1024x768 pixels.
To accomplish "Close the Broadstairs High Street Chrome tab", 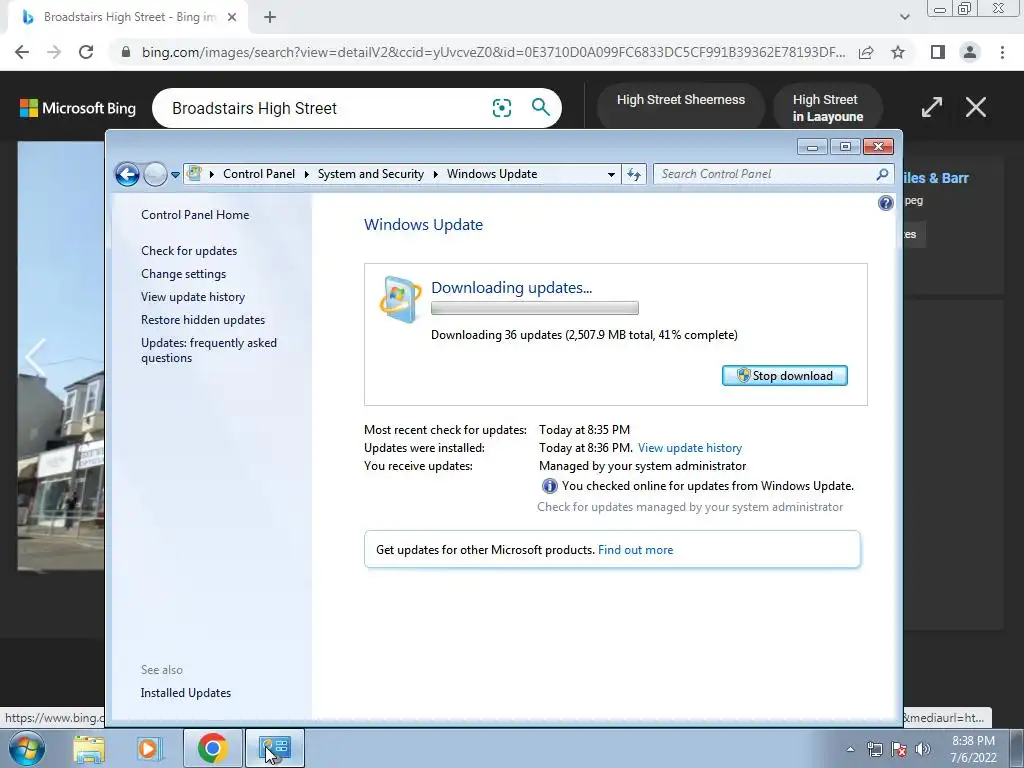I will coord(232,18).
